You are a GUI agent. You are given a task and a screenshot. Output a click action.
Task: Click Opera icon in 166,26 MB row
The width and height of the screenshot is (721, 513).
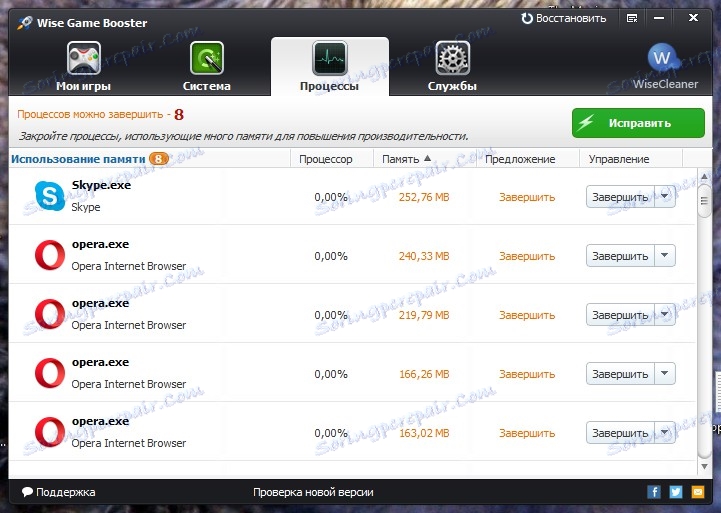(50, 373)
